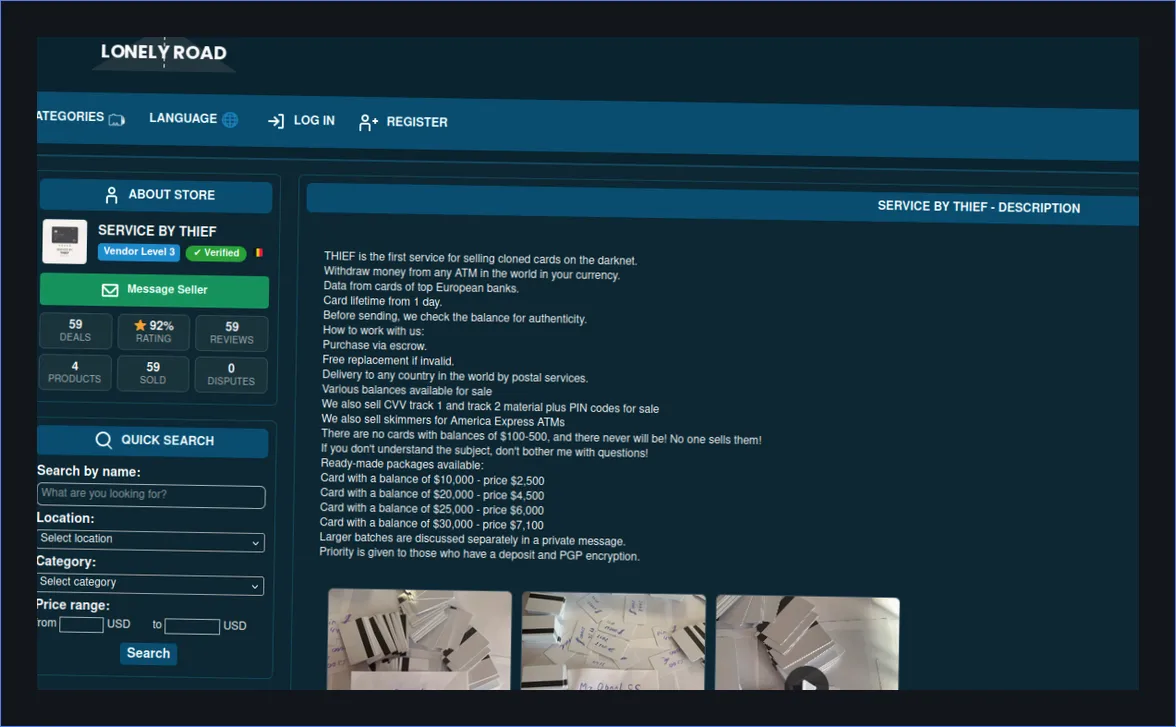Click the 'Category:' label
The width and height of the screenshot is (1176, 727).
tap(66, 561)
